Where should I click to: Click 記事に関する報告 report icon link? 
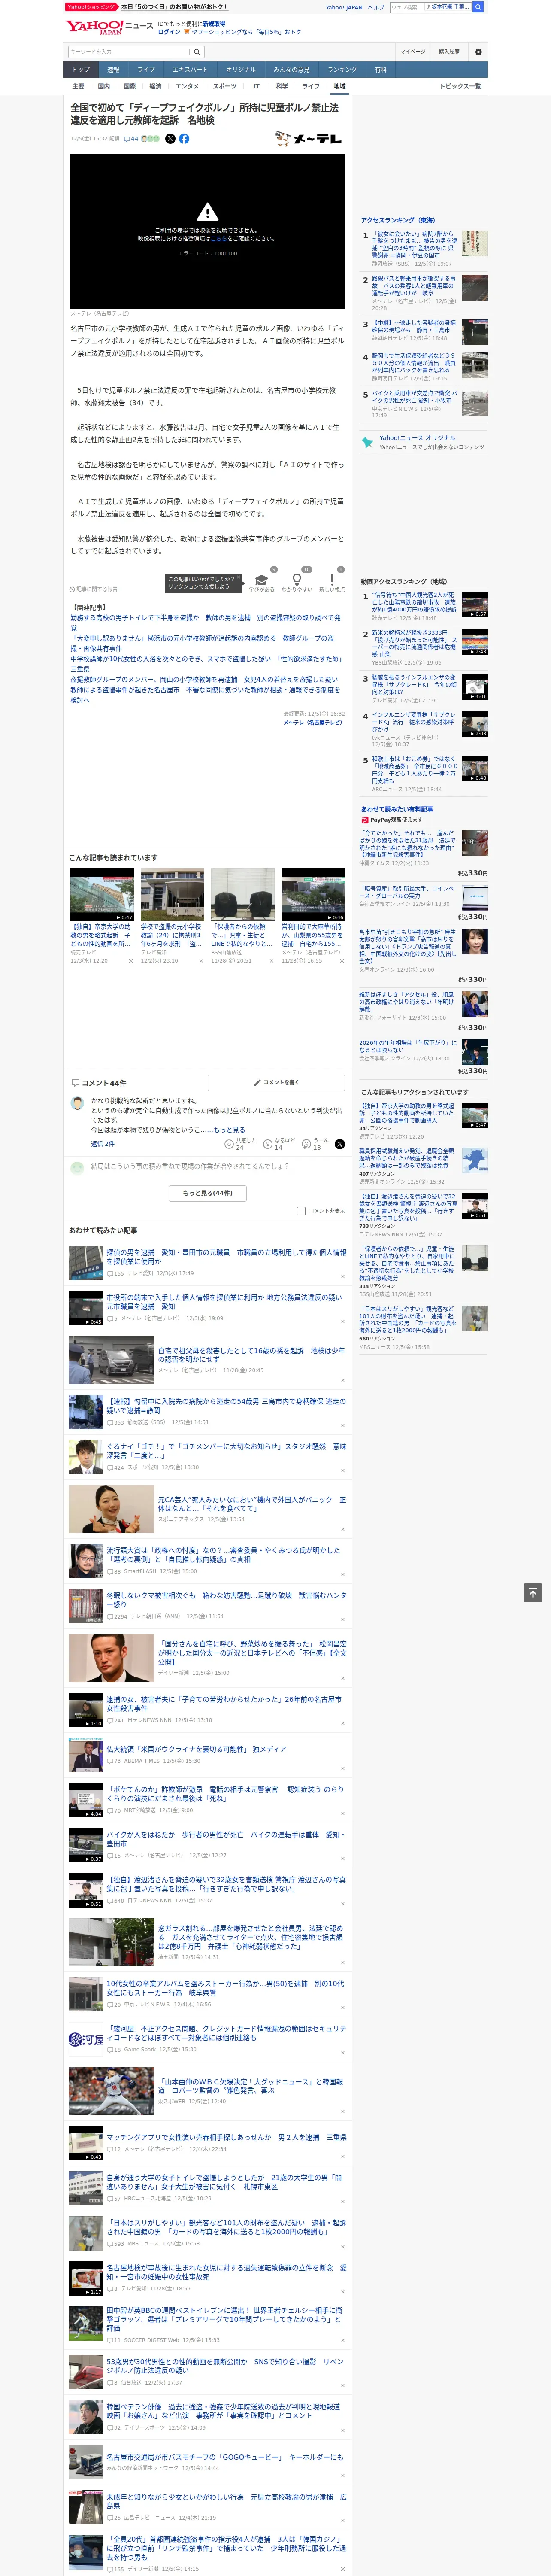coord(93,590)
